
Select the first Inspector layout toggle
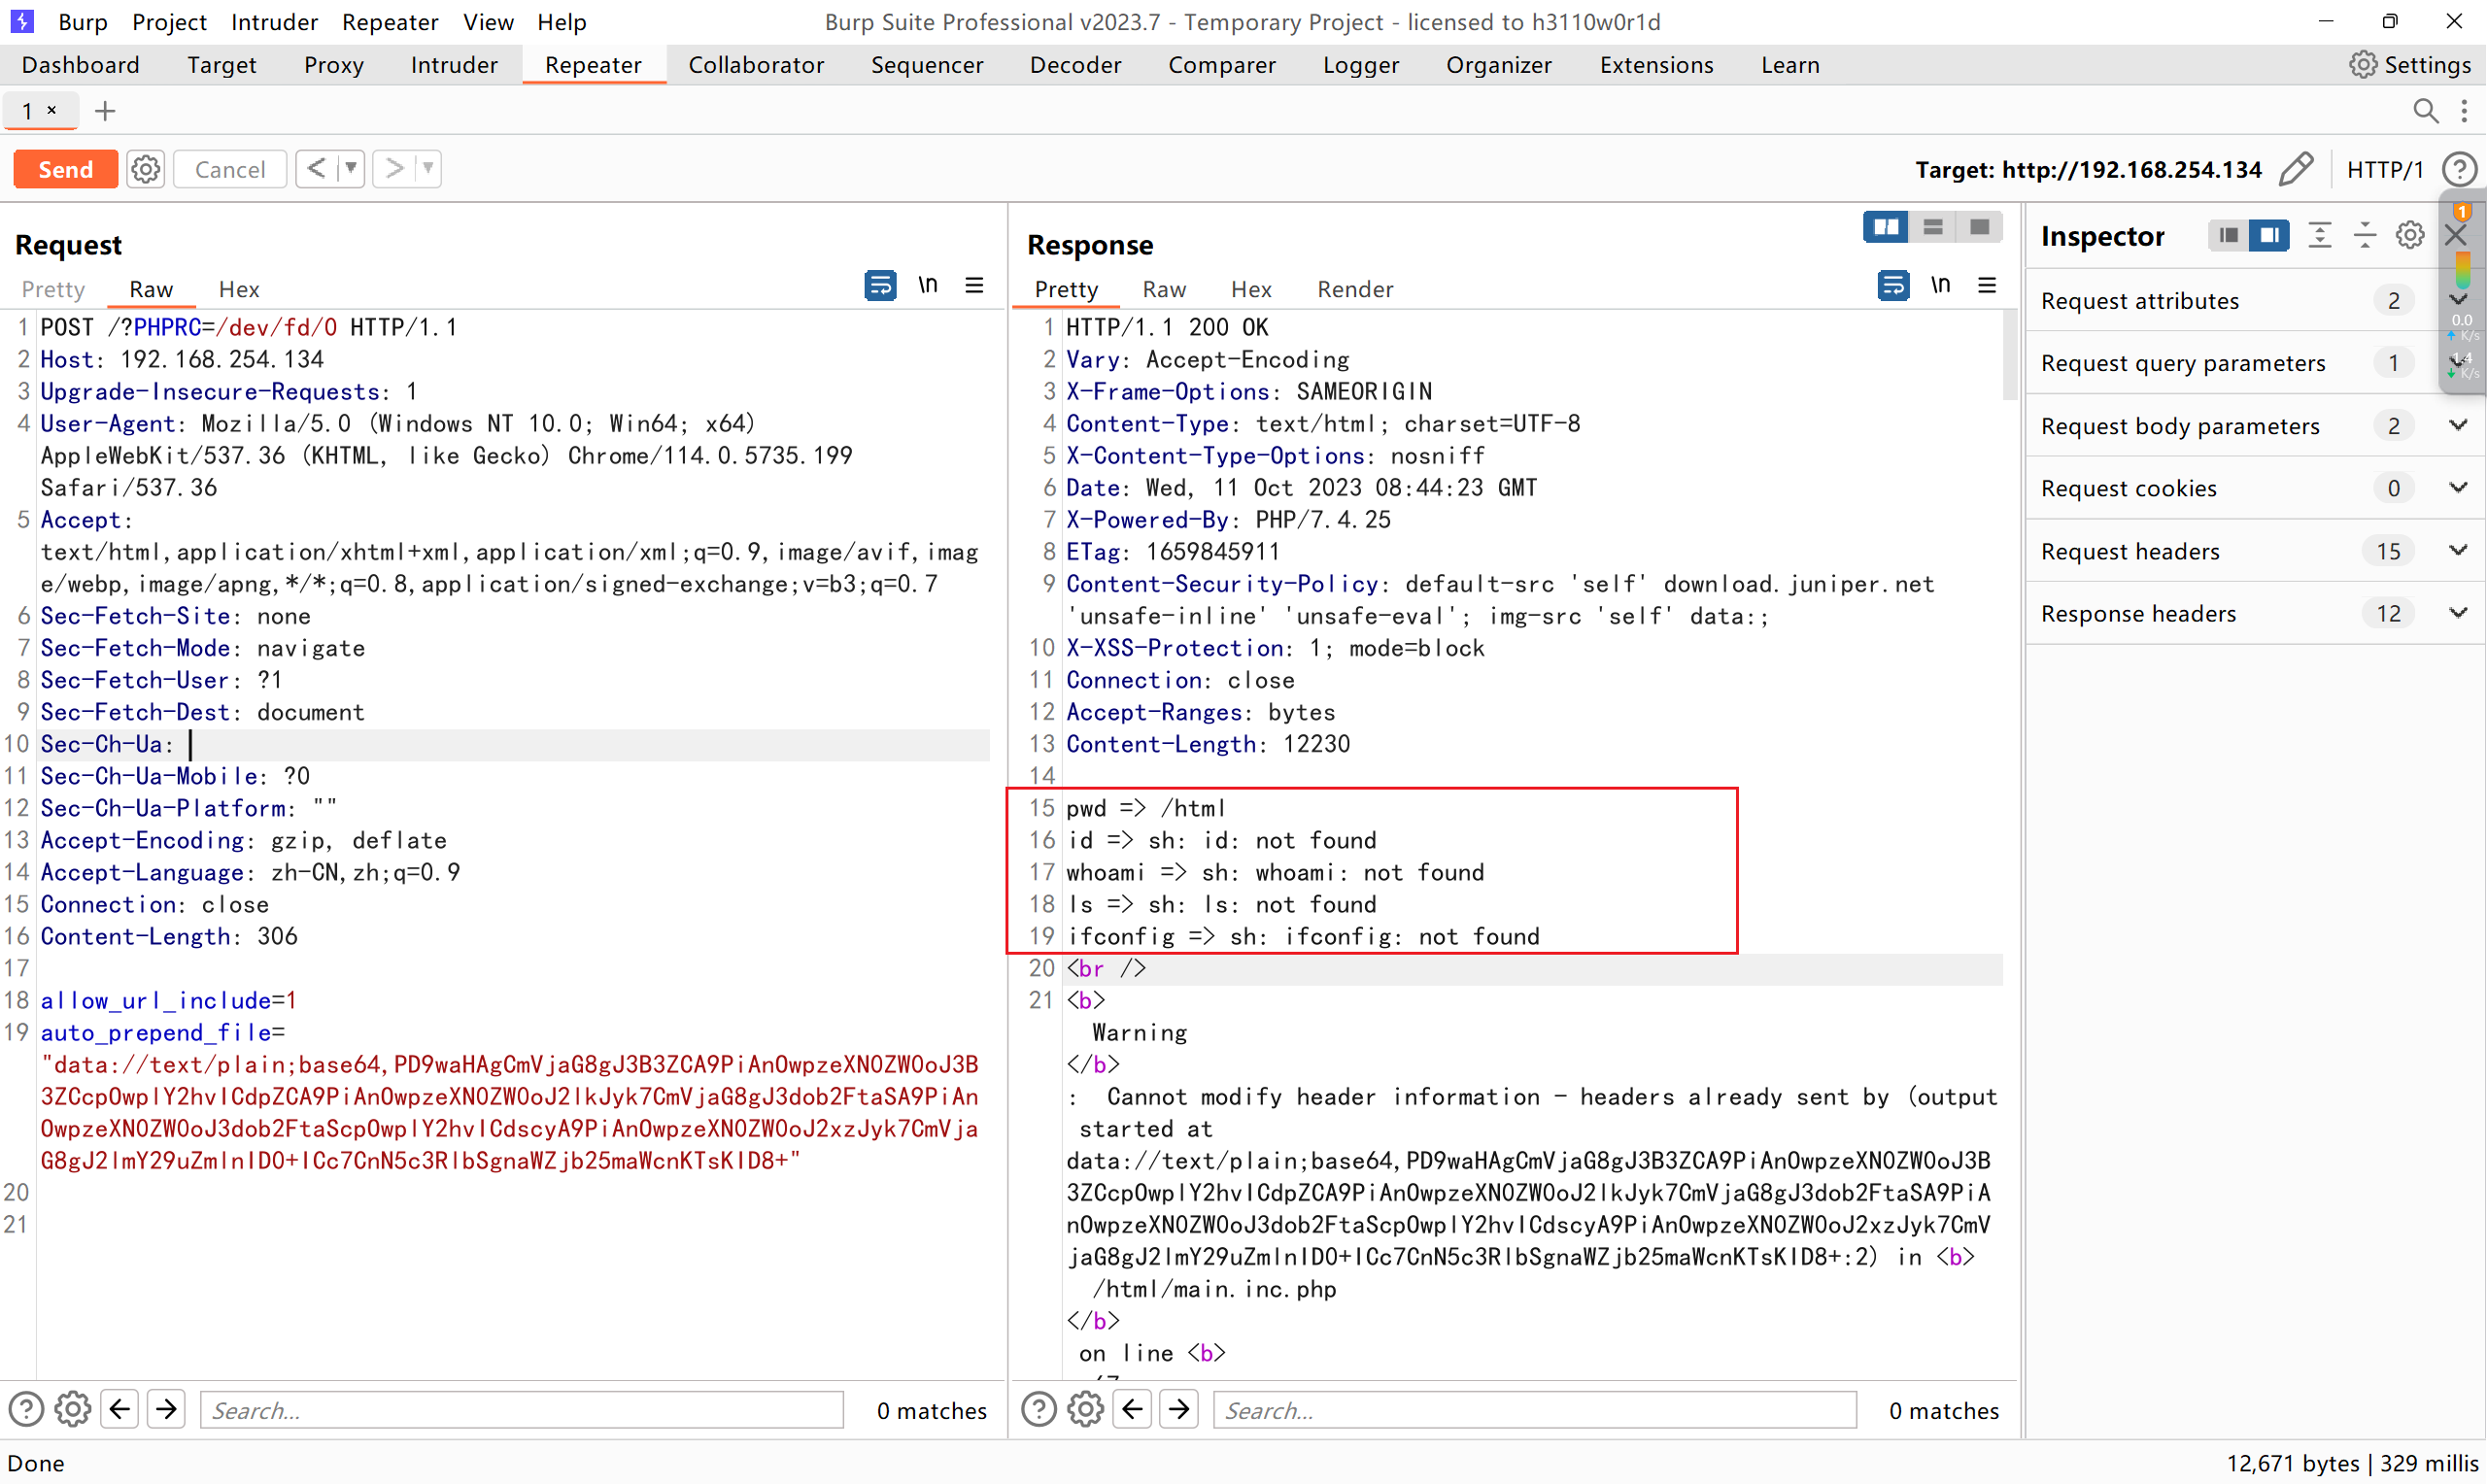[2228, 236]
